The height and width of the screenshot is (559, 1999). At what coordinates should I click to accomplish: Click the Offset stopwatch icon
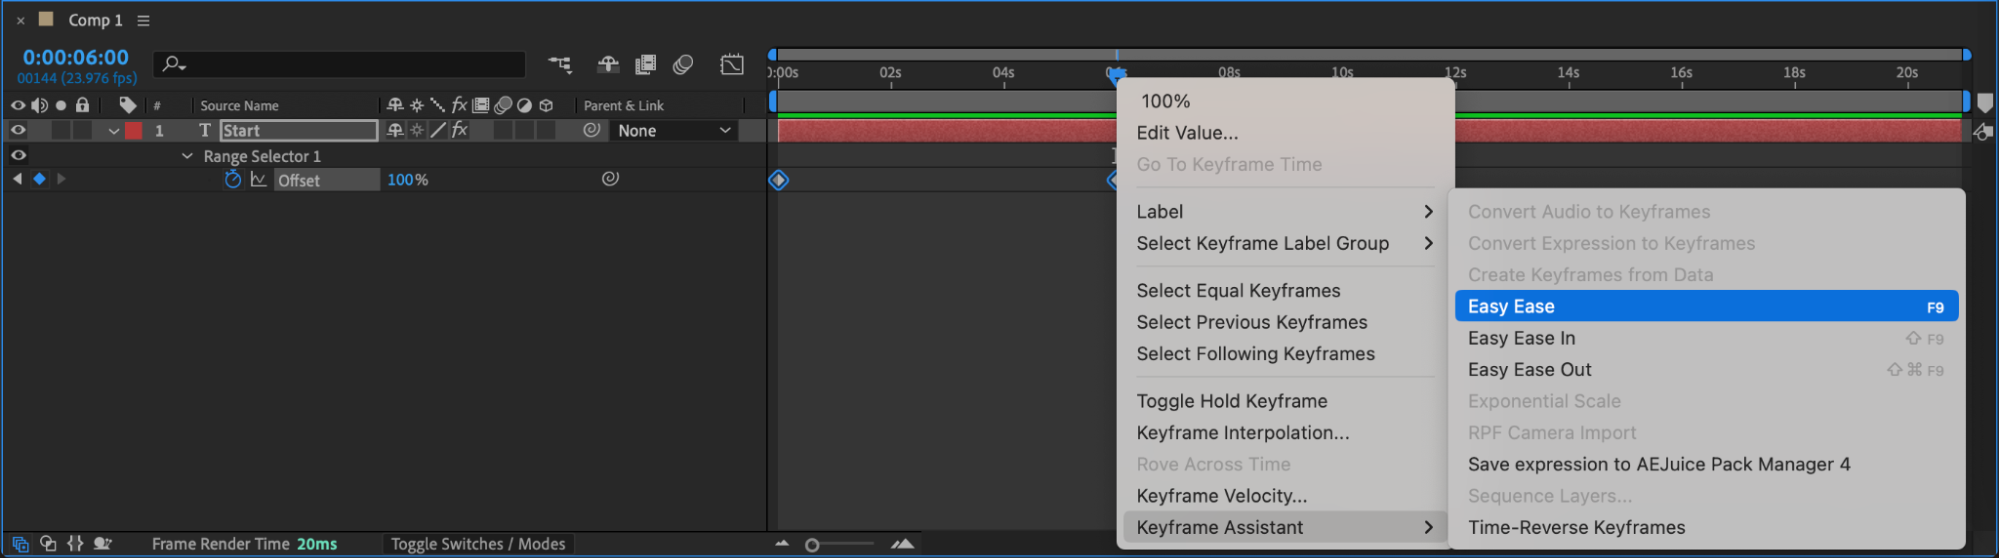(x=233, y=180)
